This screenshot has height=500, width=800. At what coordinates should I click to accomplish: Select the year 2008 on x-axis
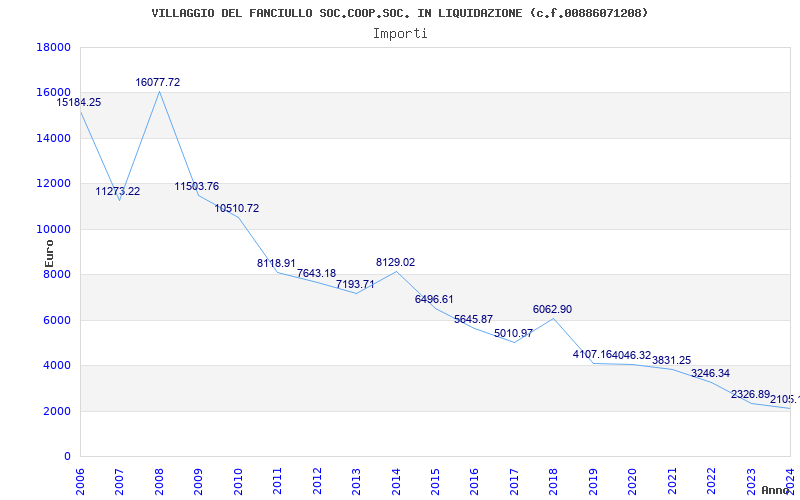click(159, 481)
